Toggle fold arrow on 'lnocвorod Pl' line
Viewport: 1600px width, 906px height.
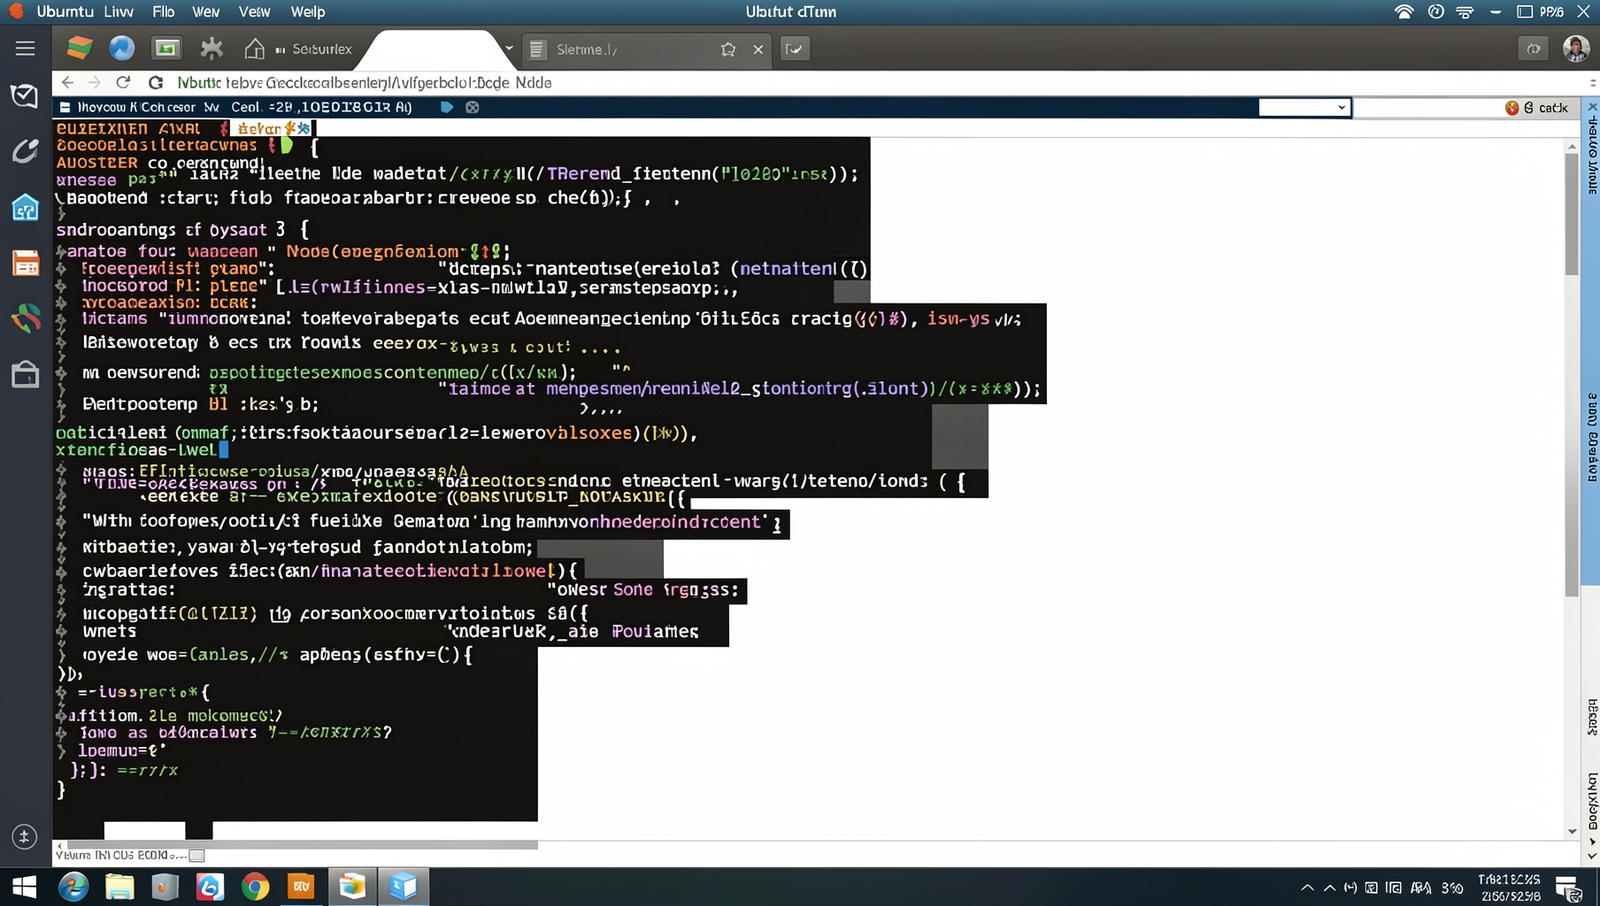61,286
